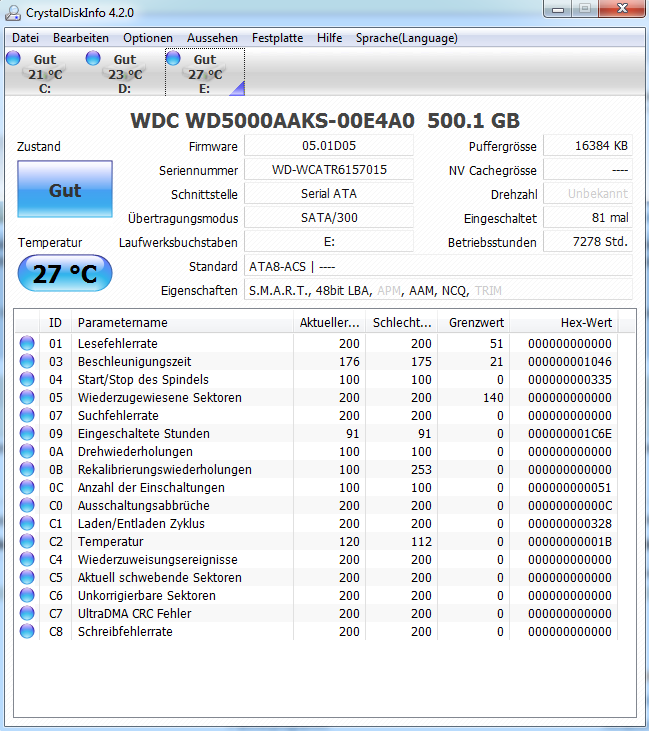Select hex value 000000001046

[570, 362]
